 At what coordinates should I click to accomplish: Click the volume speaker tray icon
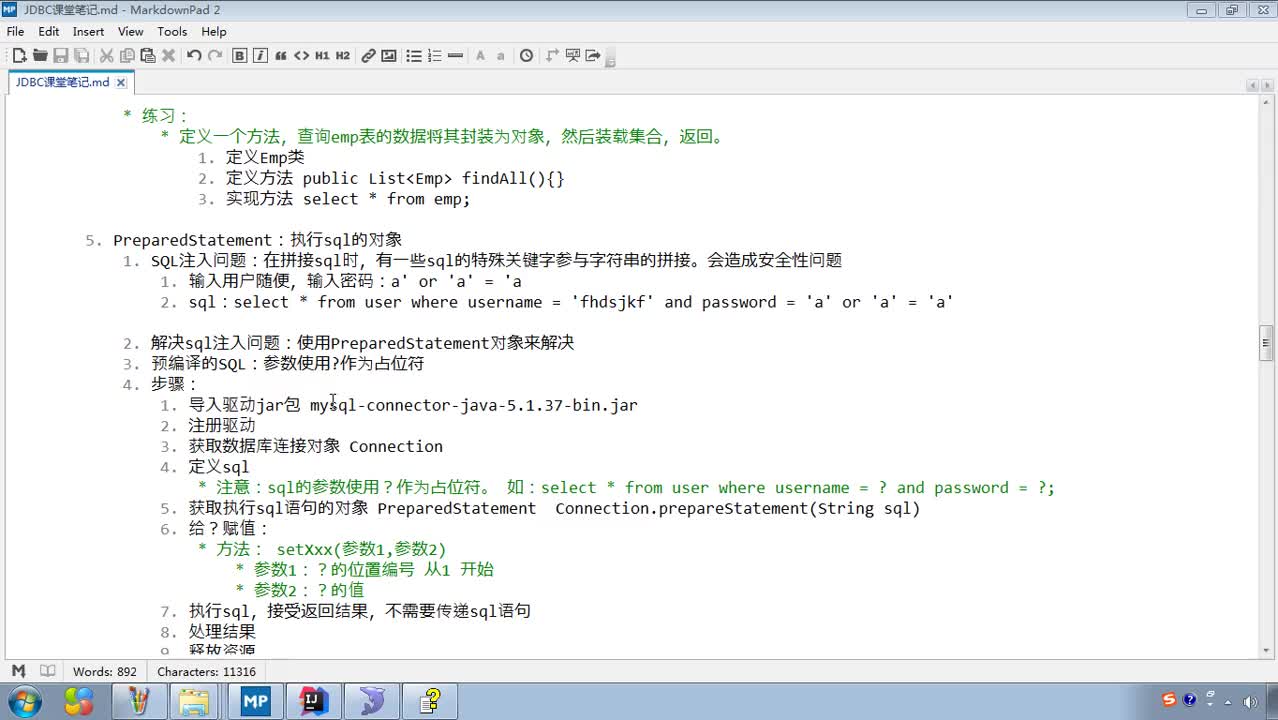pos(1250,701)
